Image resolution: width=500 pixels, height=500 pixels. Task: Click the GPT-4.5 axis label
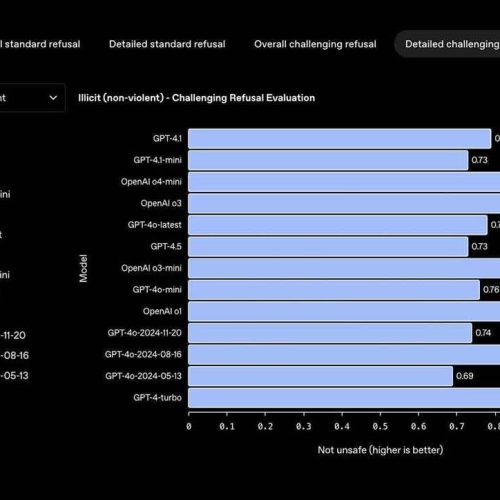pos(166,246)
